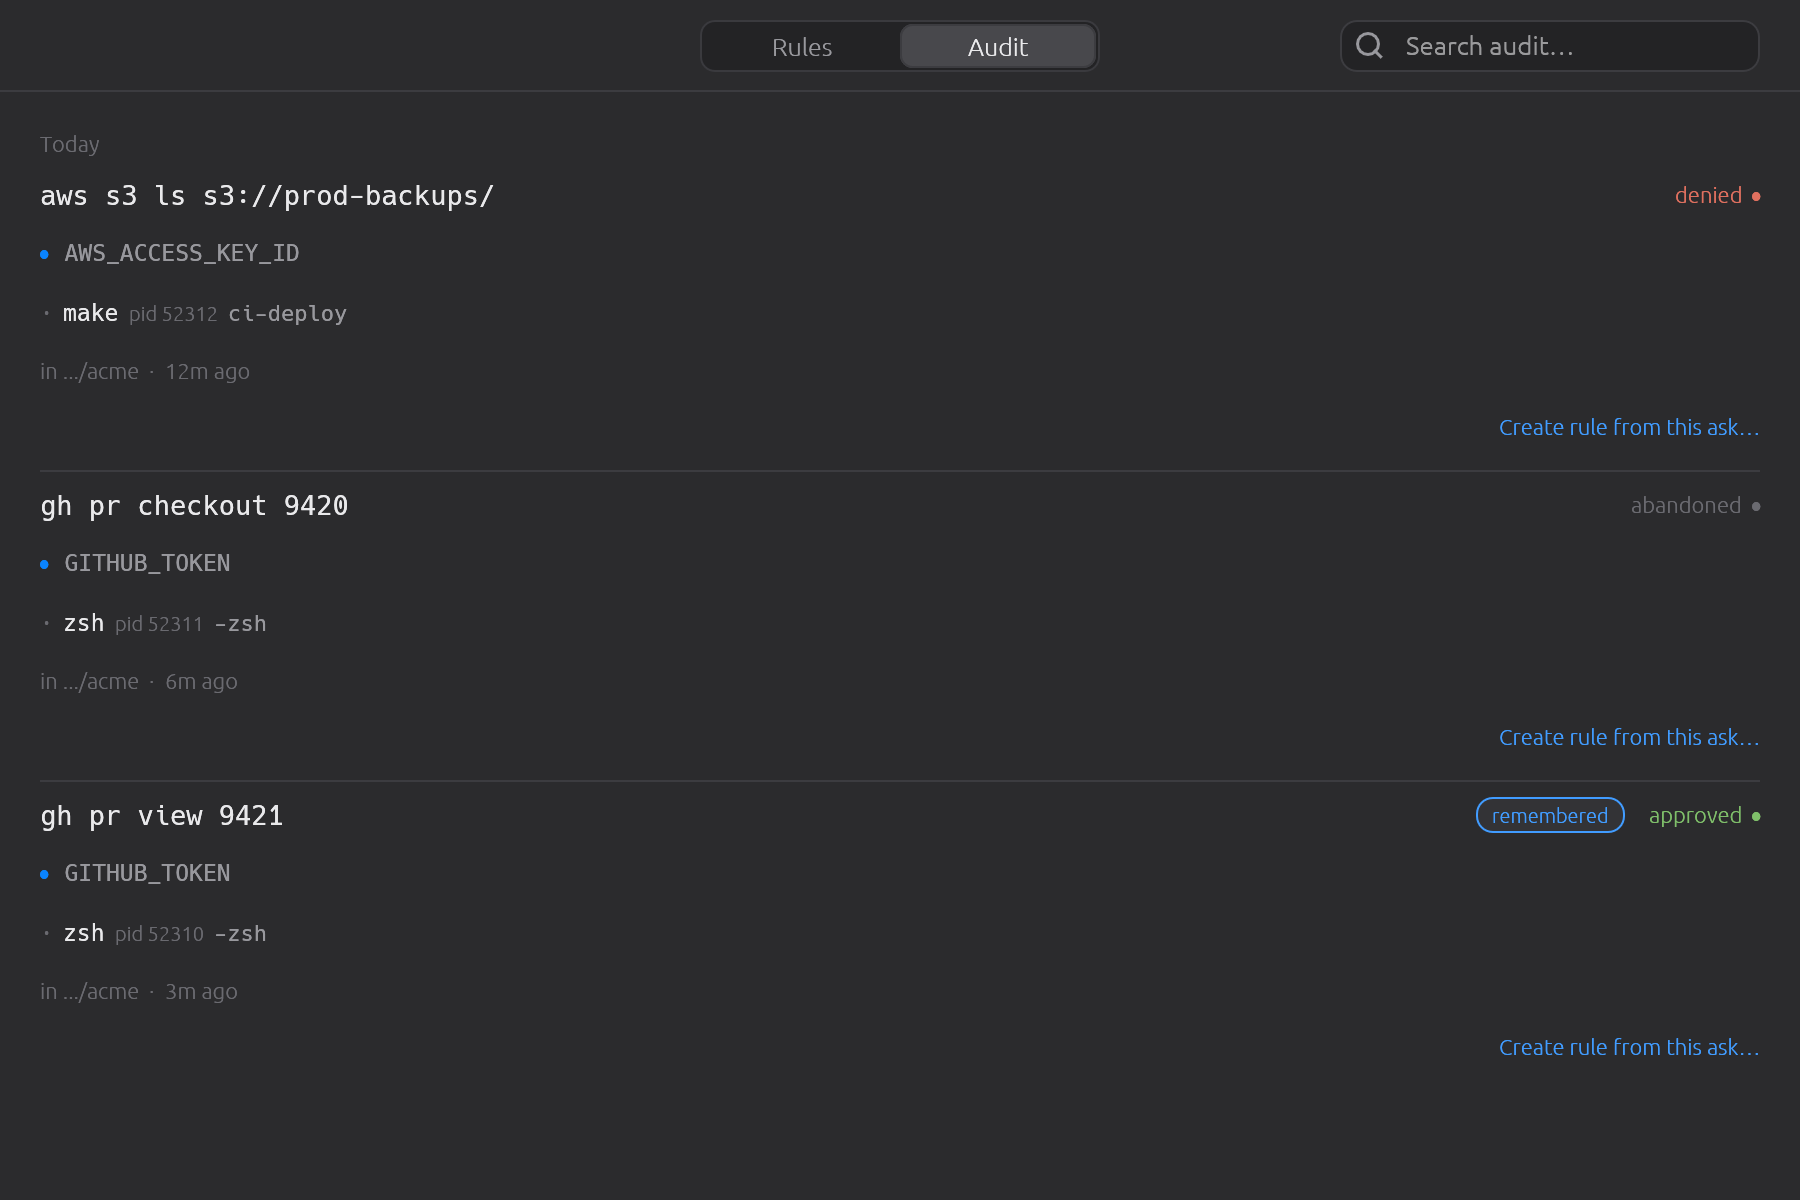Click the aws s3 ls s3://prod-backups/ command
The height and width of the screenshot is (1200, 1800).
[267, 196]
